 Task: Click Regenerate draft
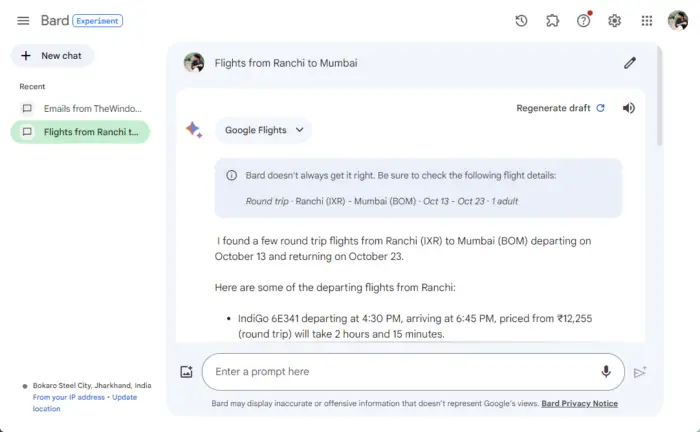pyautogui.click(x=560, y=108)
